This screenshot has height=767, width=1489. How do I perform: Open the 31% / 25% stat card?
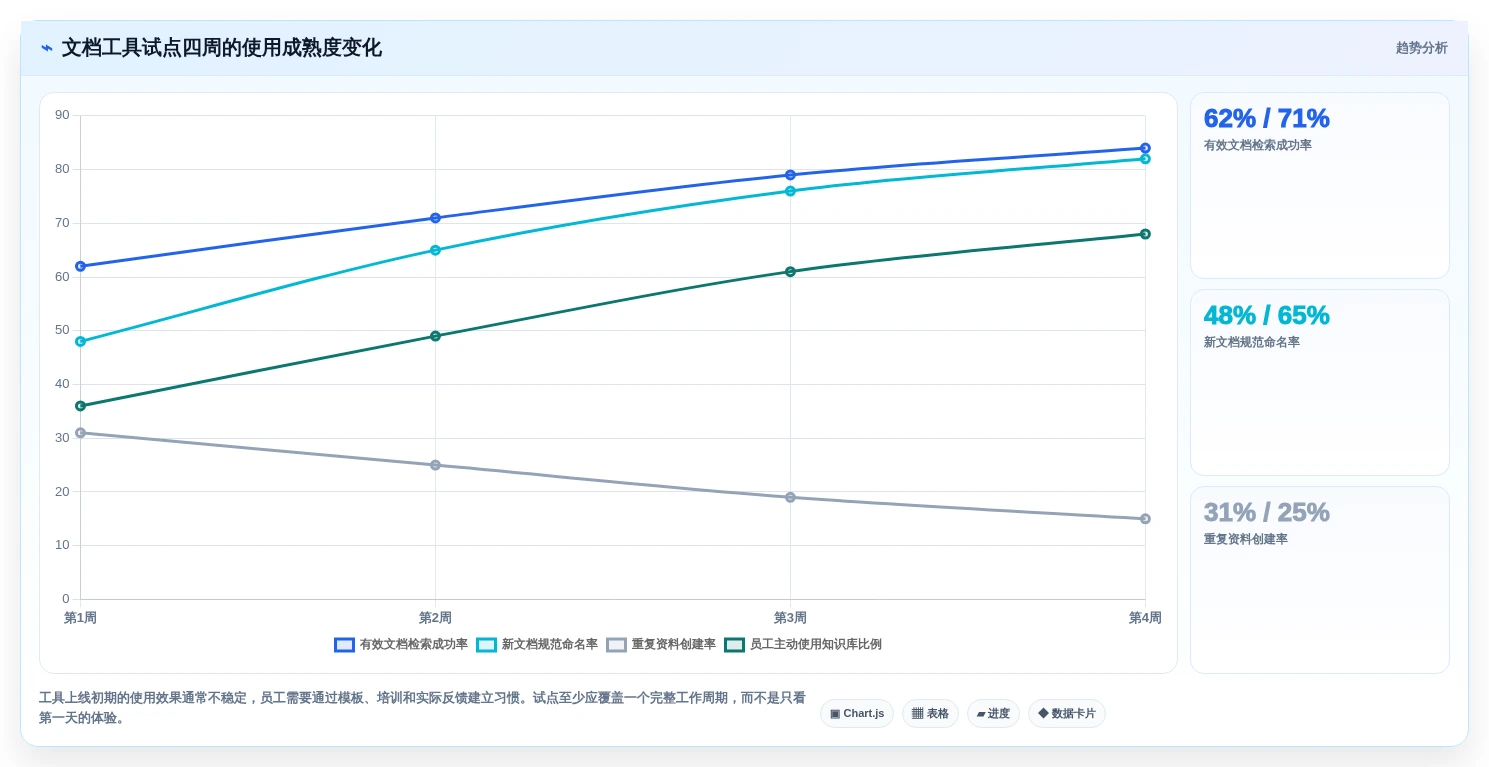point(1319,580)
